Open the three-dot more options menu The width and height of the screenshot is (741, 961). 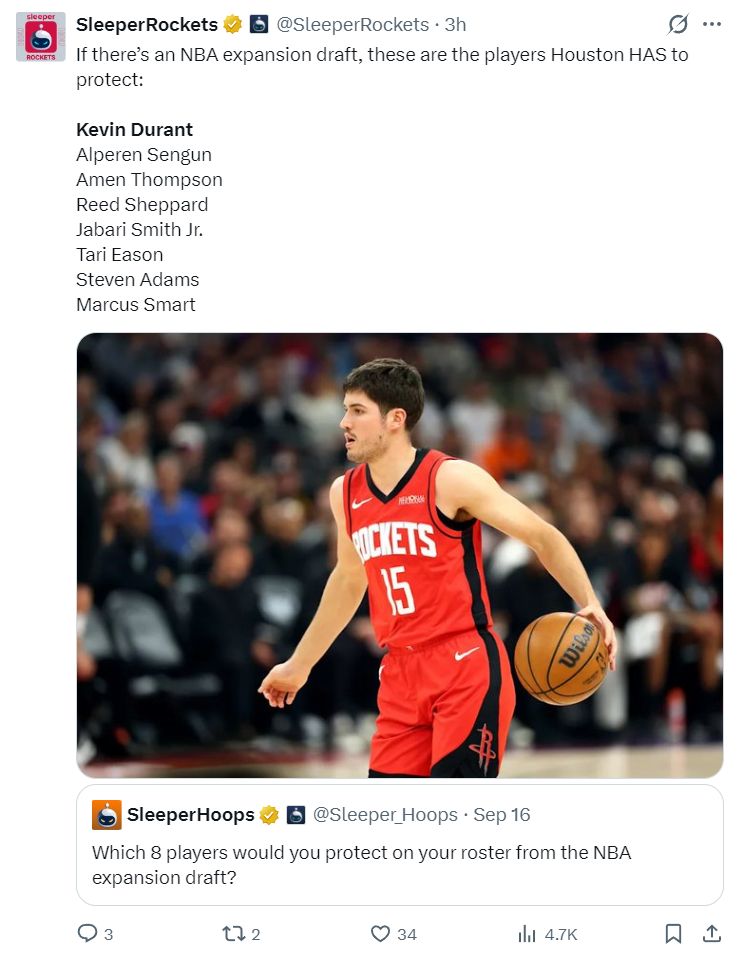pyautogui.click(x=712, y=24)
